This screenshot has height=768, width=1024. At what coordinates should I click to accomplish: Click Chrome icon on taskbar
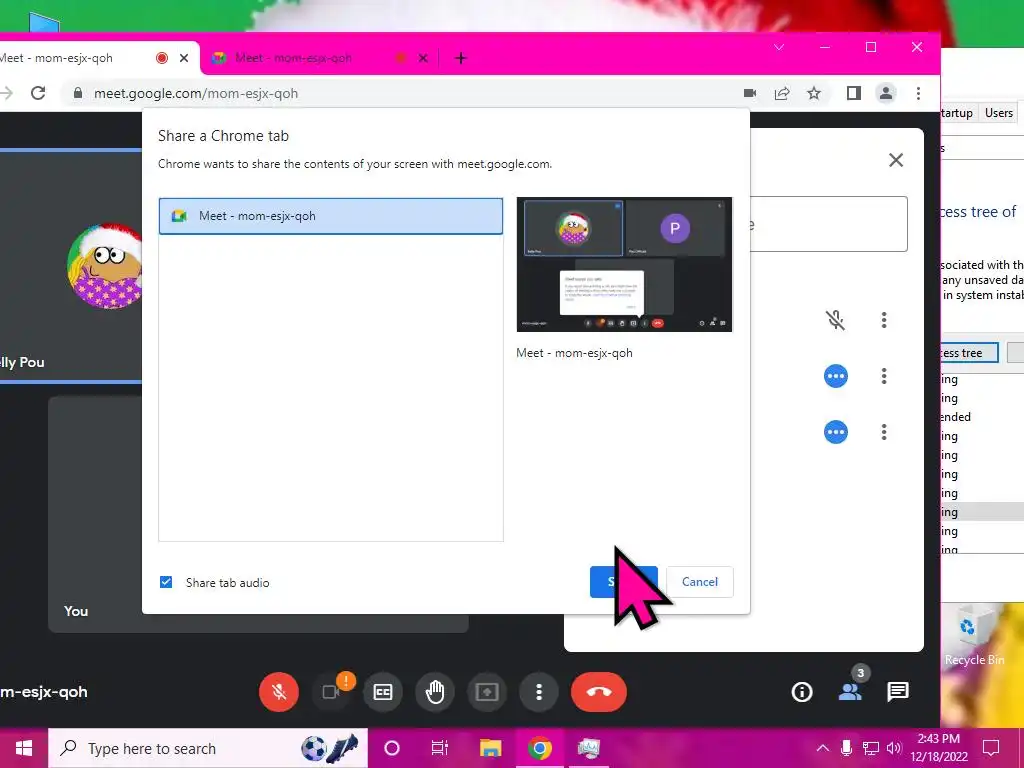coord(539,748)
